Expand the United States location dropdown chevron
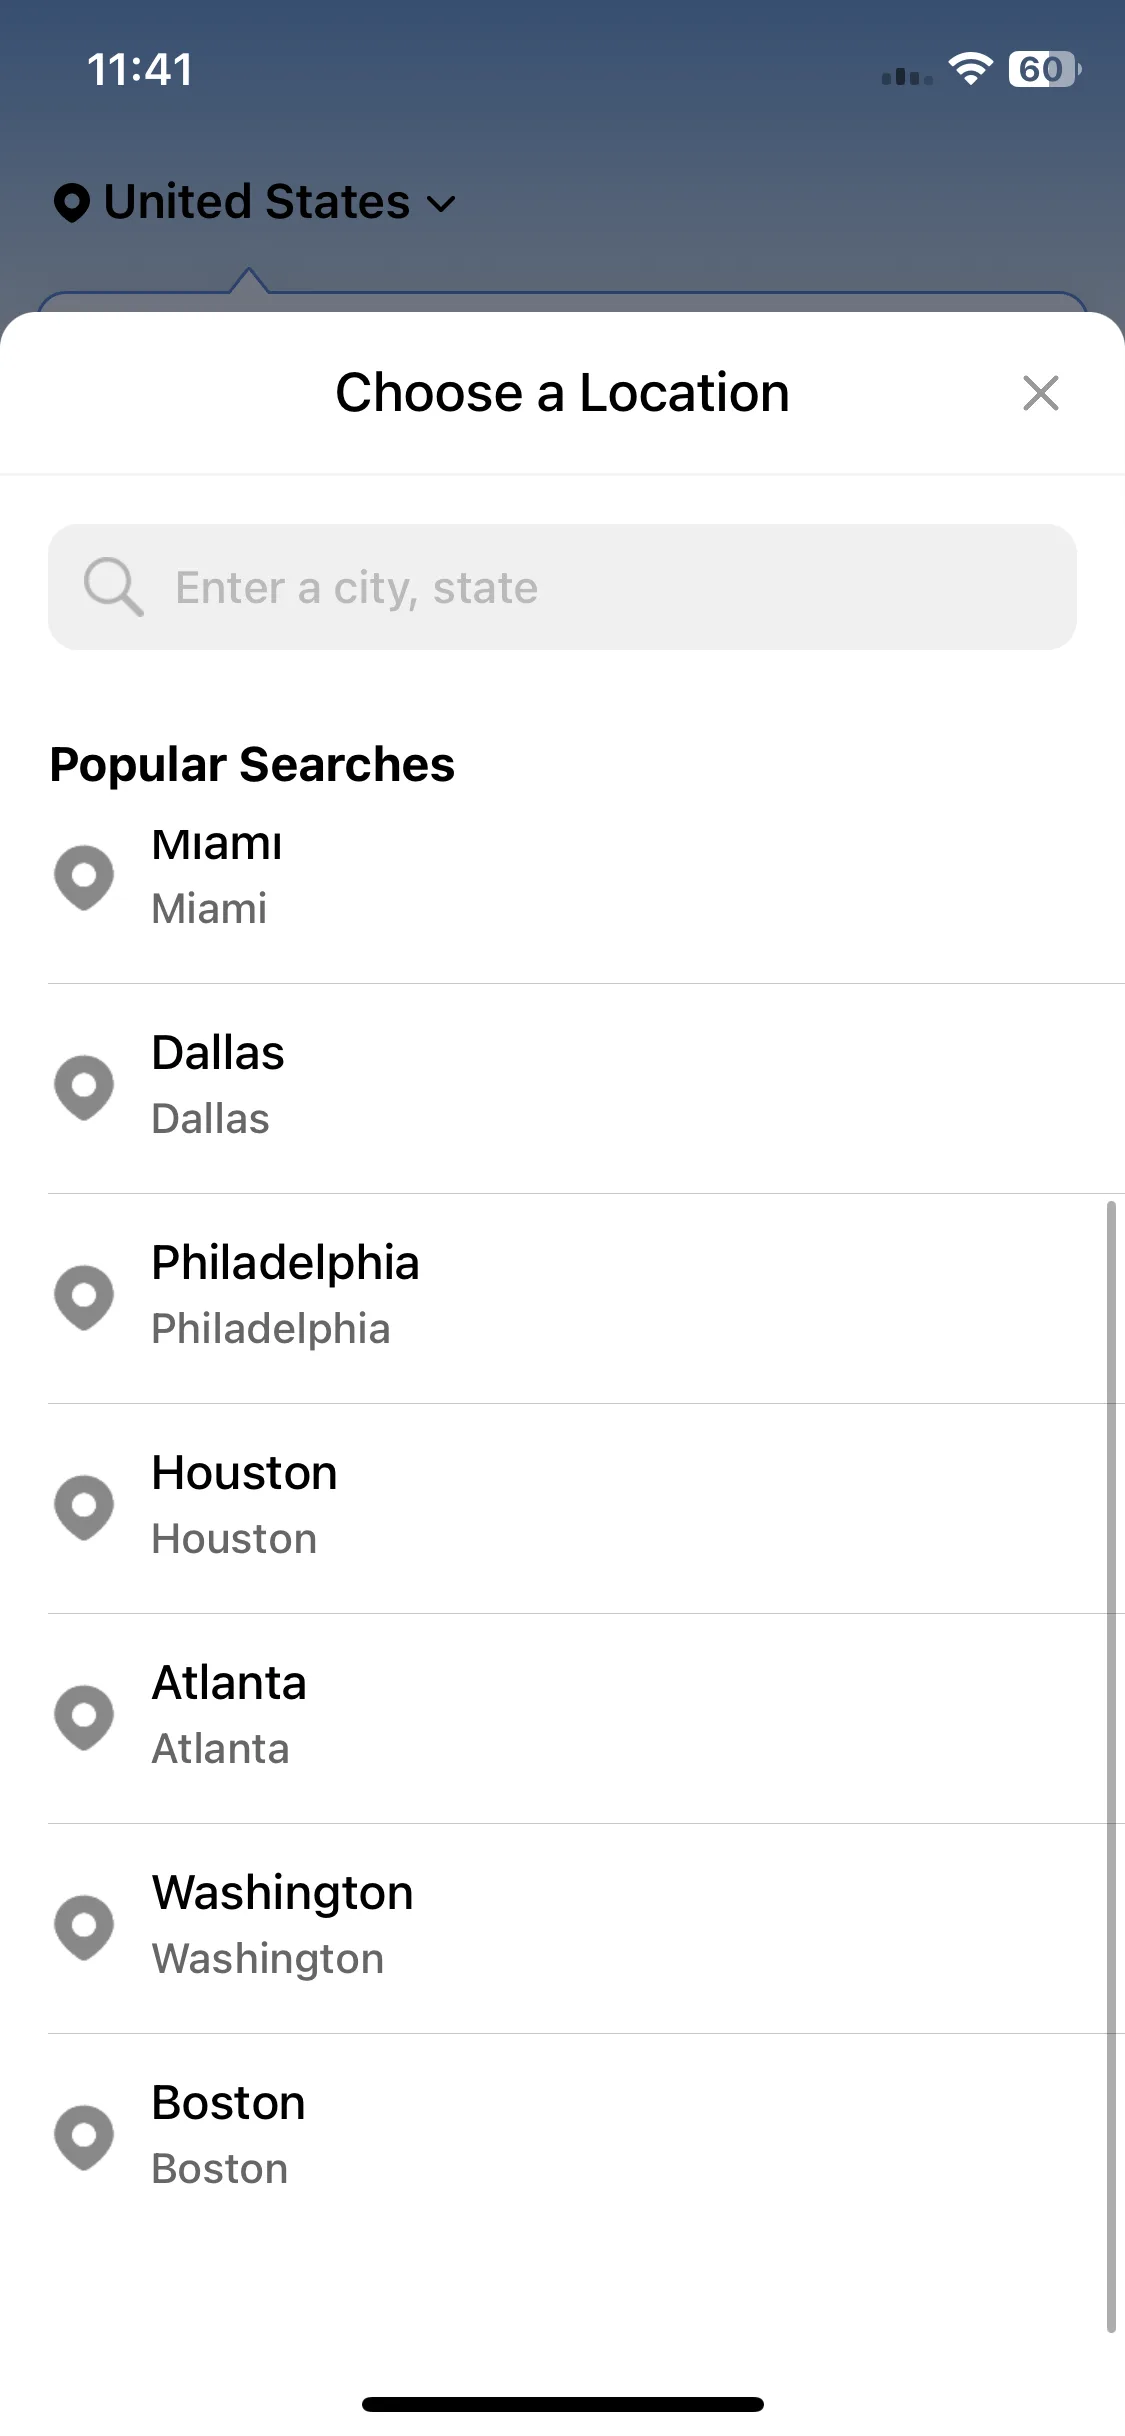Viewport: 1125px width, 2436px height. 441,204
